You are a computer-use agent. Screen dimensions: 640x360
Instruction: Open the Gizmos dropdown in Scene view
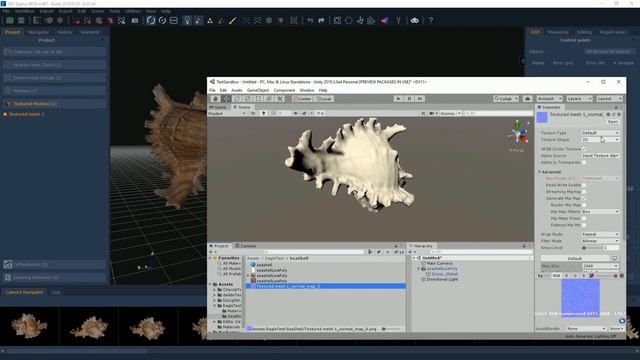[x=450, y=113]
